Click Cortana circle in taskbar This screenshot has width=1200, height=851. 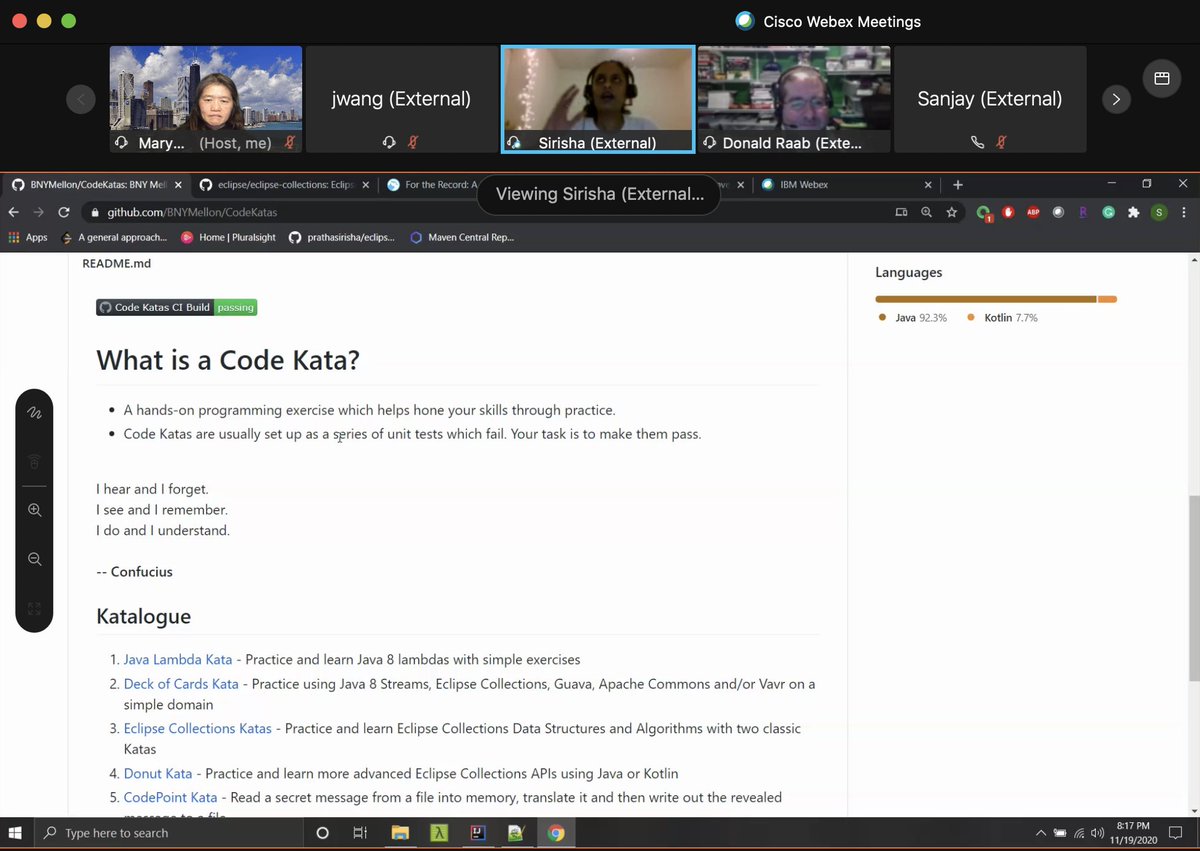tap(322, 832)
